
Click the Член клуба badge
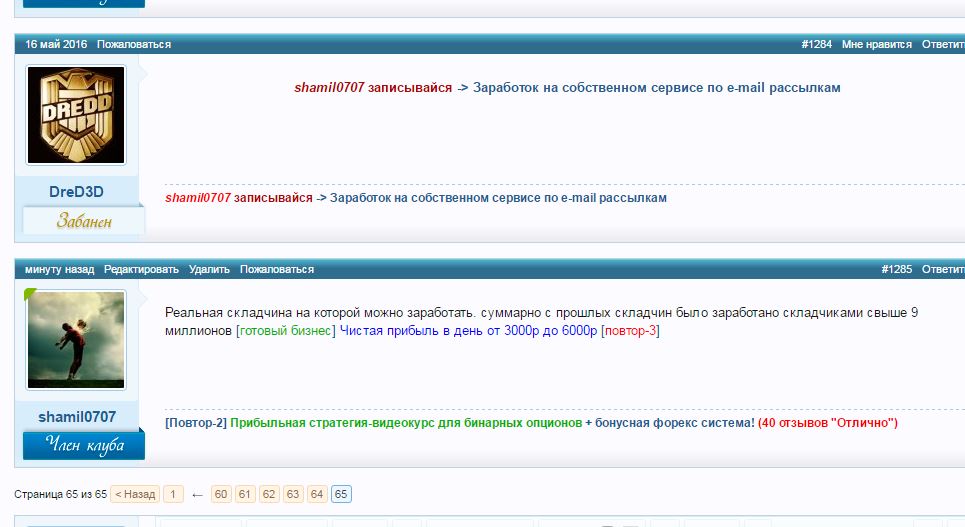(x=84, y=445)
